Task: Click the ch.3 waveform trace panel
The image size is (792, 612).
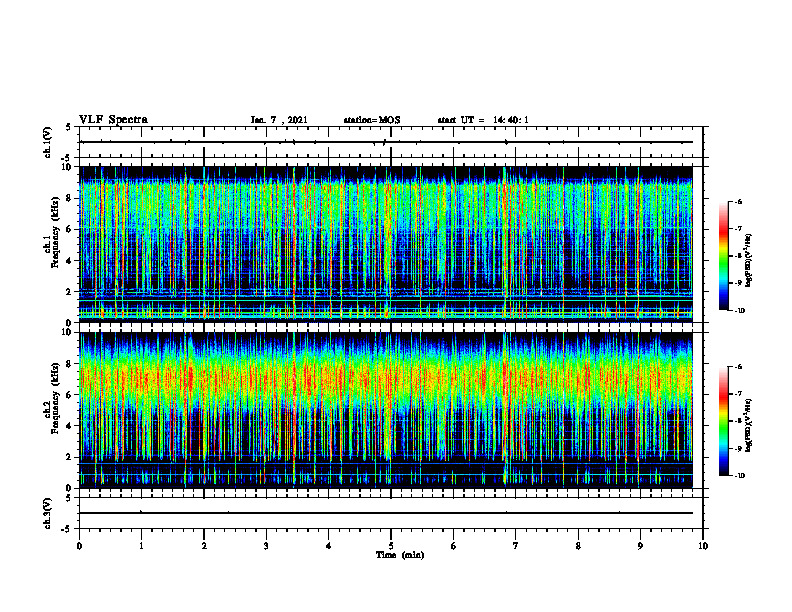Action: (391, 513)
